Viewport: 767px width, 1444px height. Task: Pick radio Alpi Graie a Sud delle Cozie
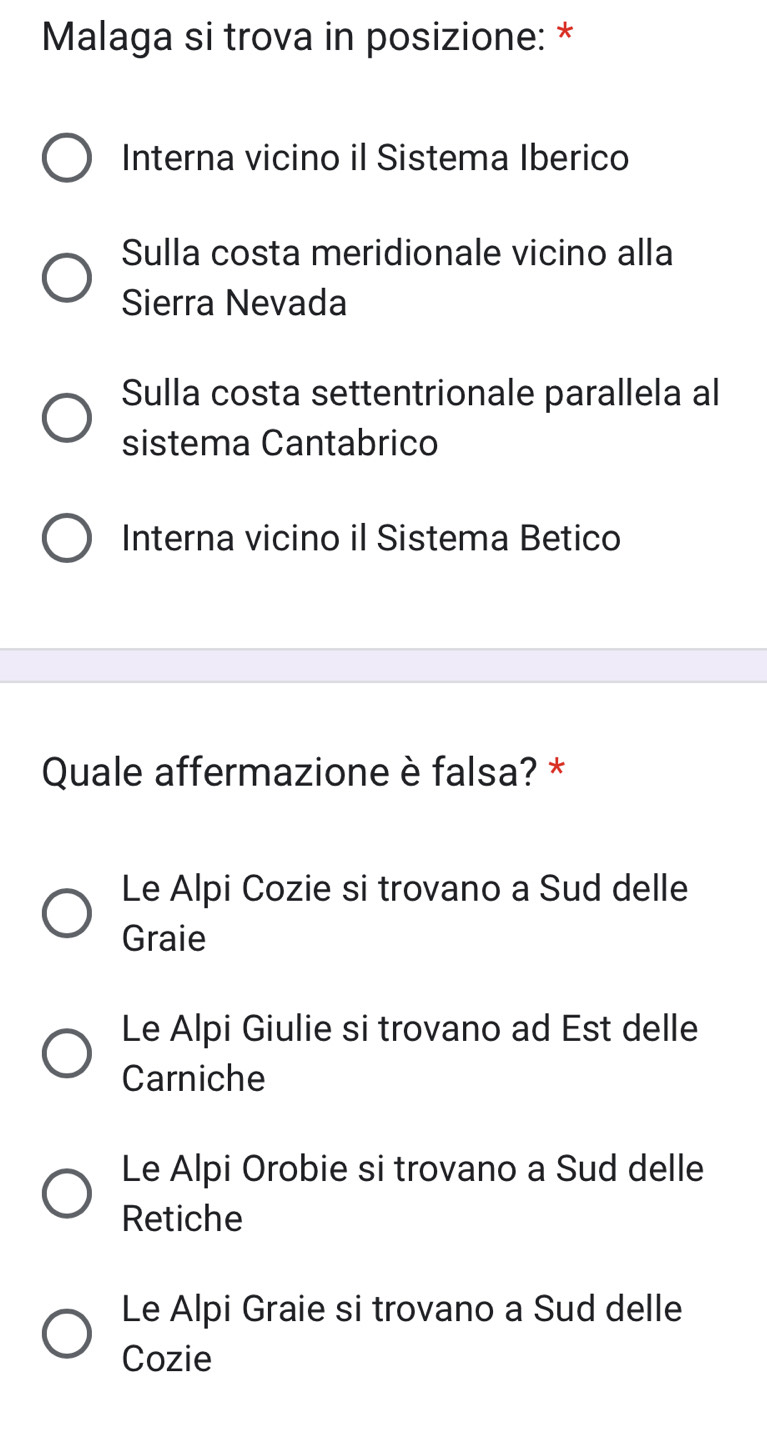pos(67,1333)
